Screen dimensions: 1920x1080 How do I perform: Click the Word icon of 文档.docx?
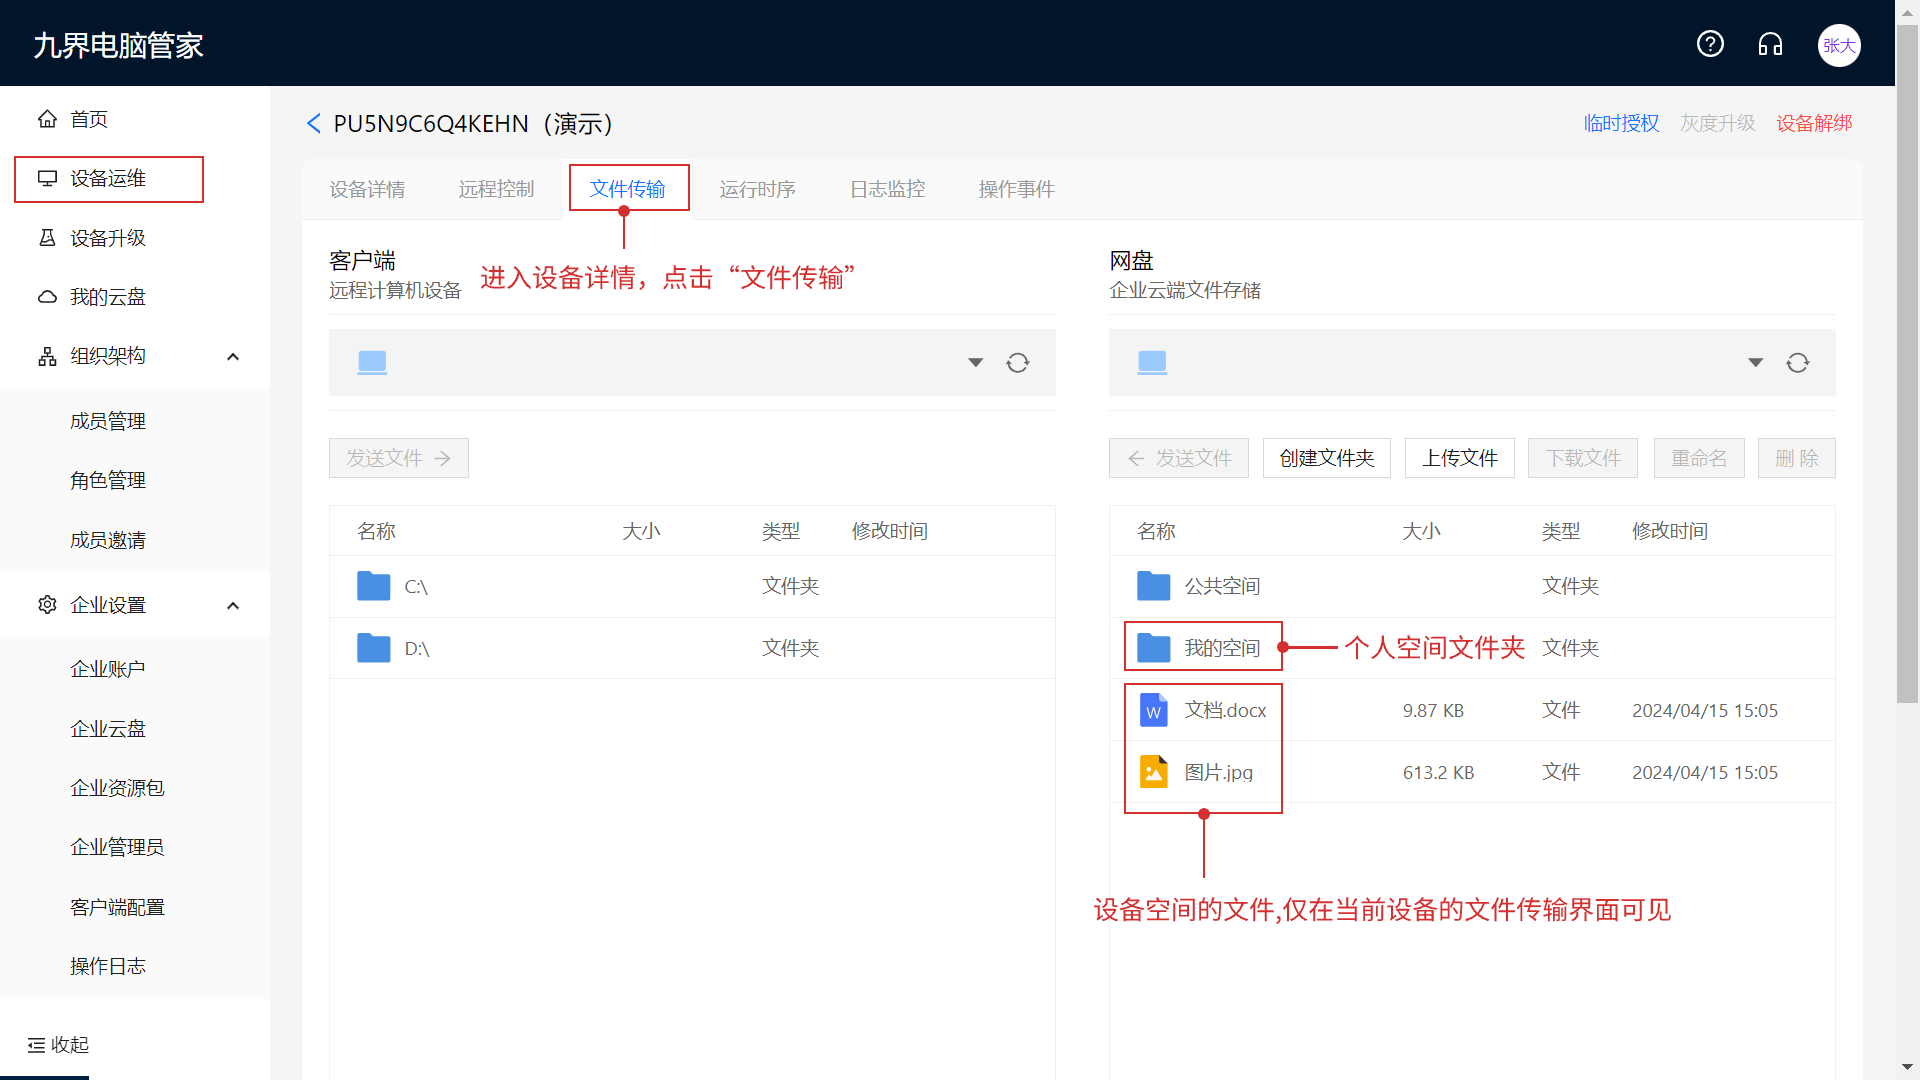pyautogui.click(x=1154, y=710)
